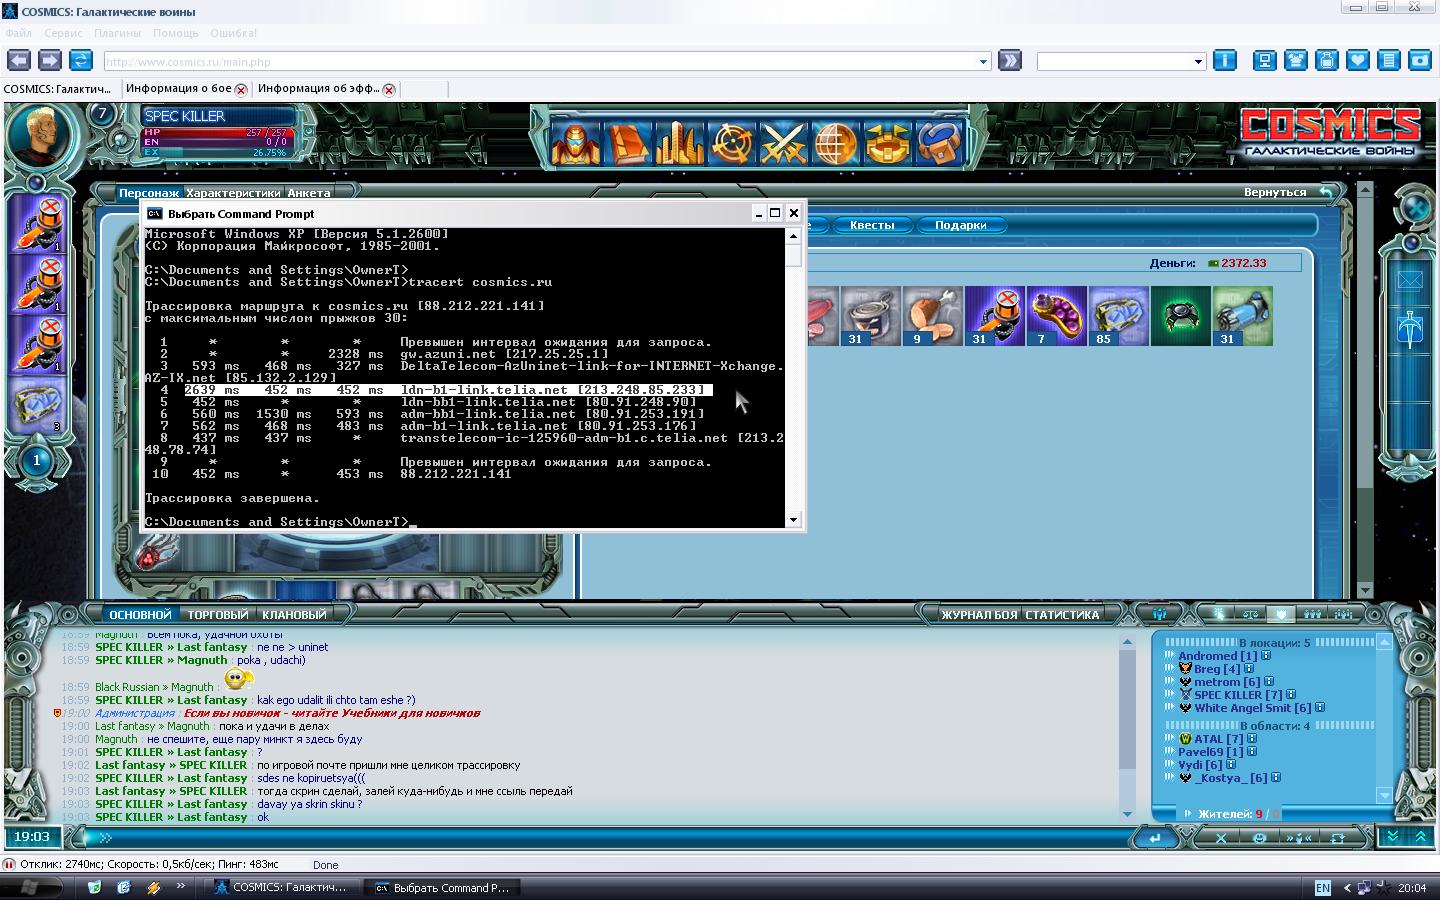Image resolution: width=1440 pixels, height=900 pixels.
Task: Open the Характеристики tab
Action: coord(233,192)
